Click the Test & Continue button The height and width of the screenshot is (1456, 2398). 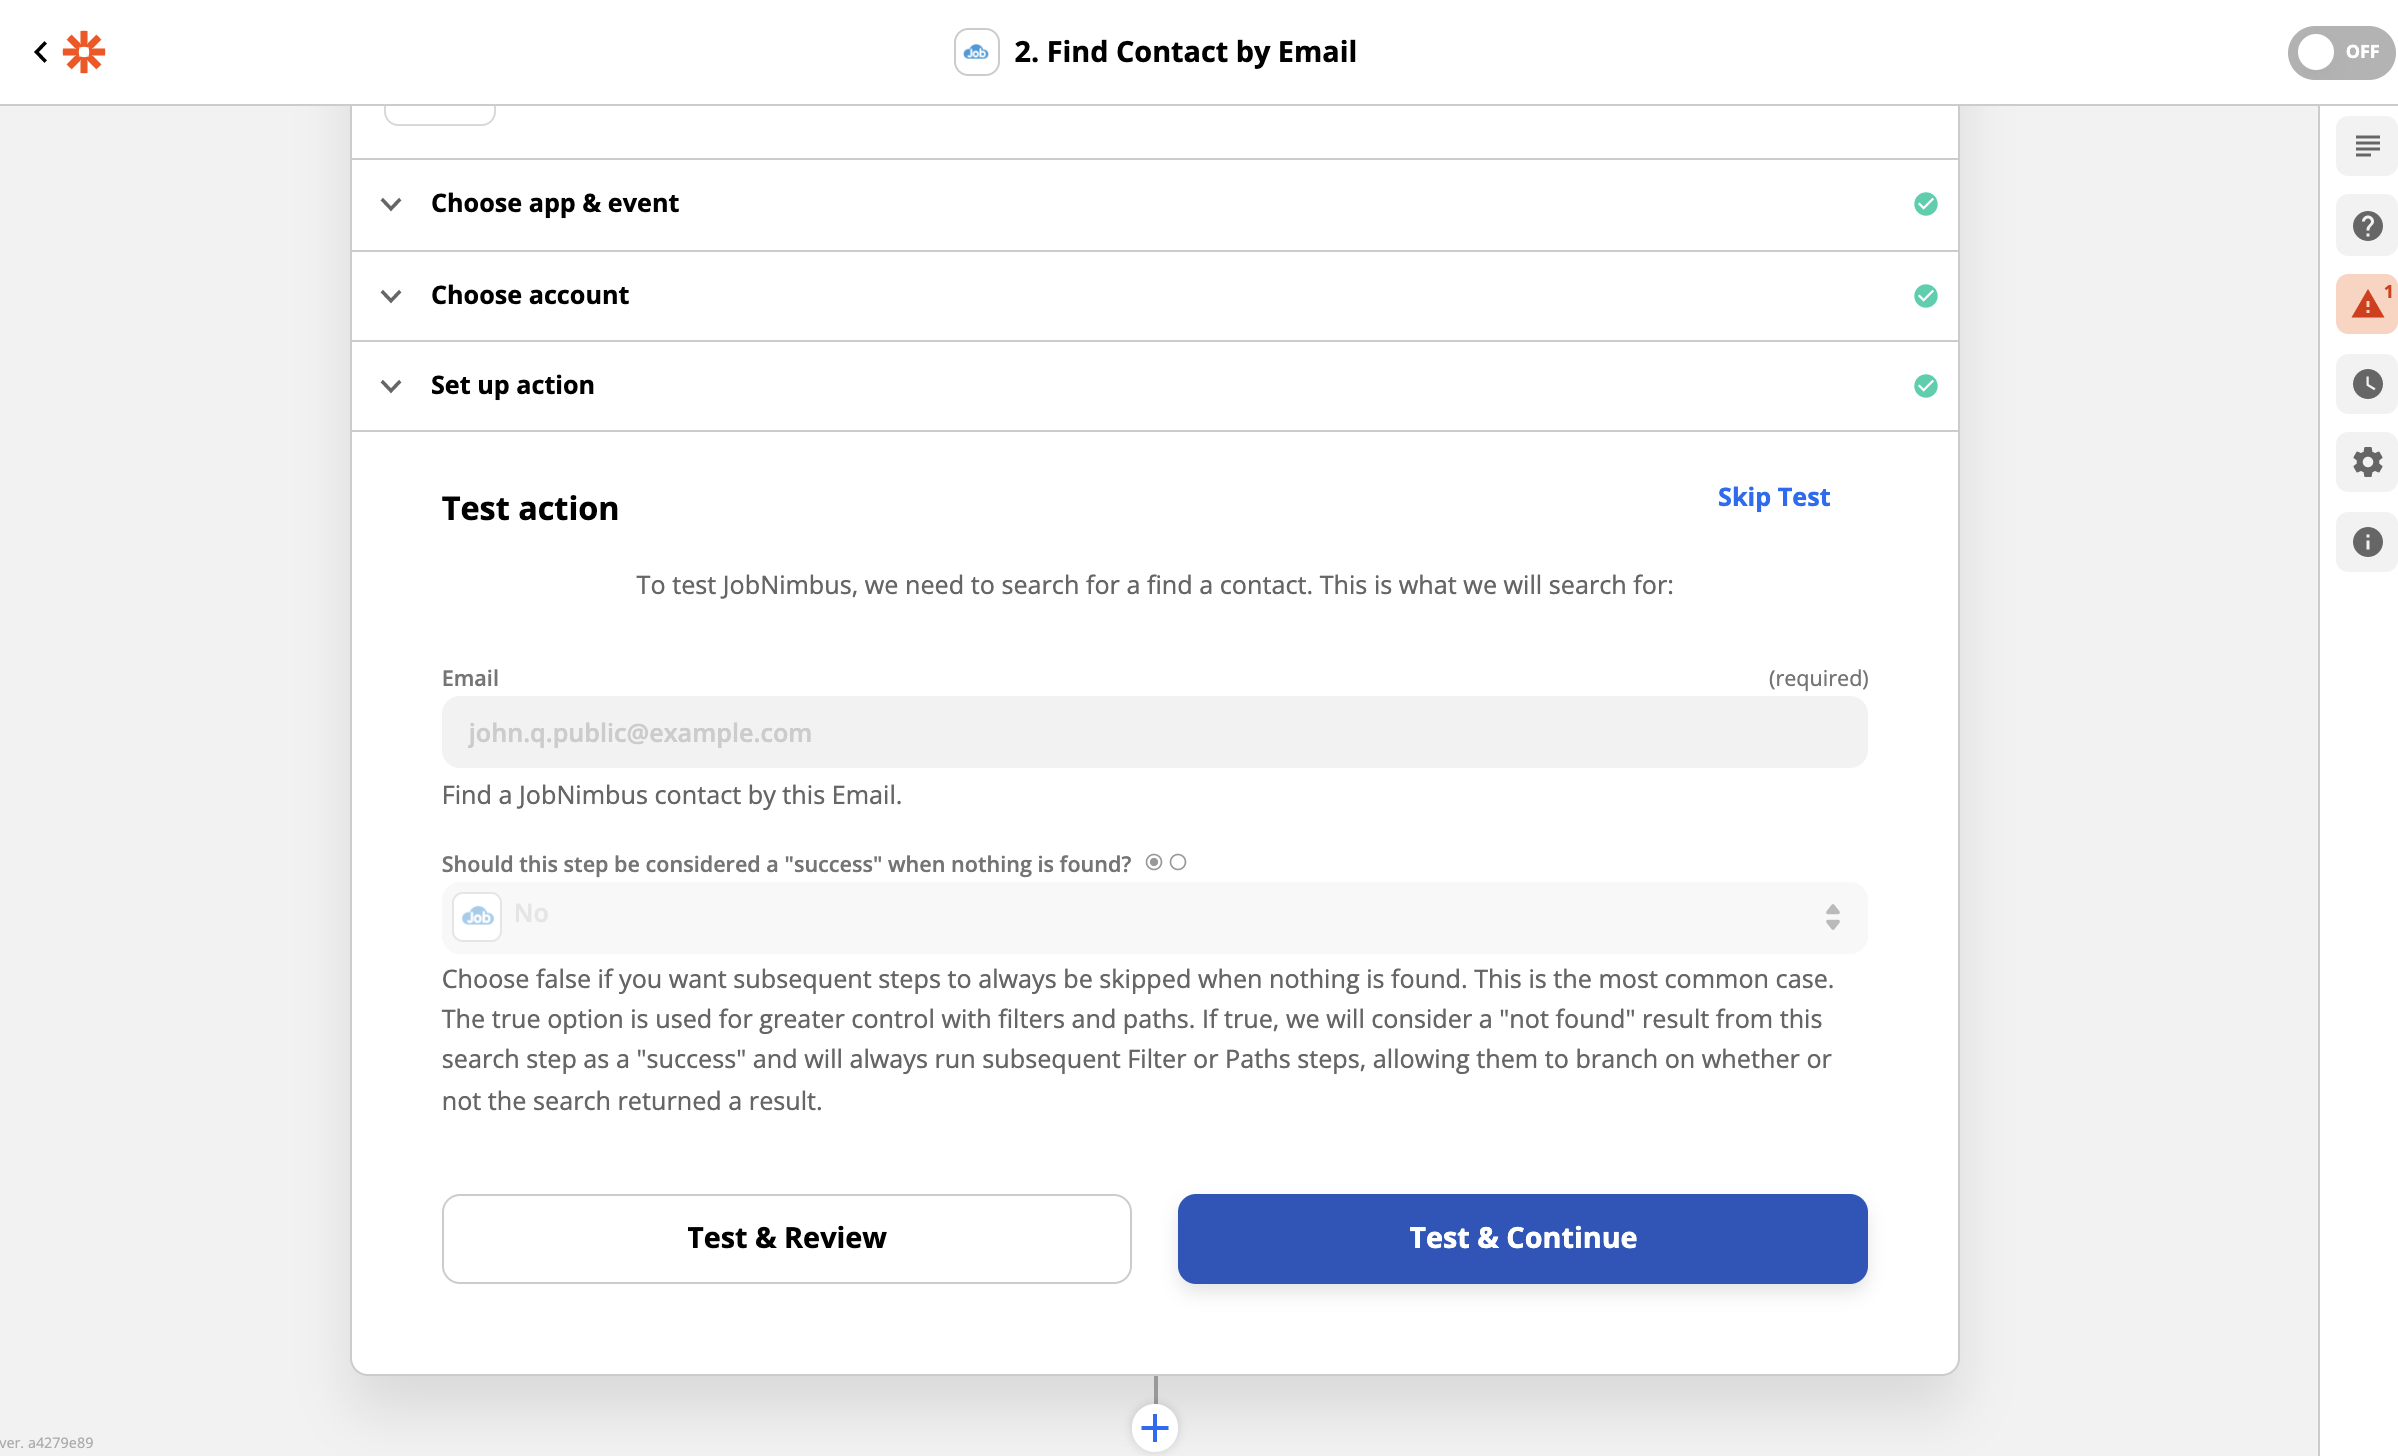pyautogui.click(x=1522, y=1237)
